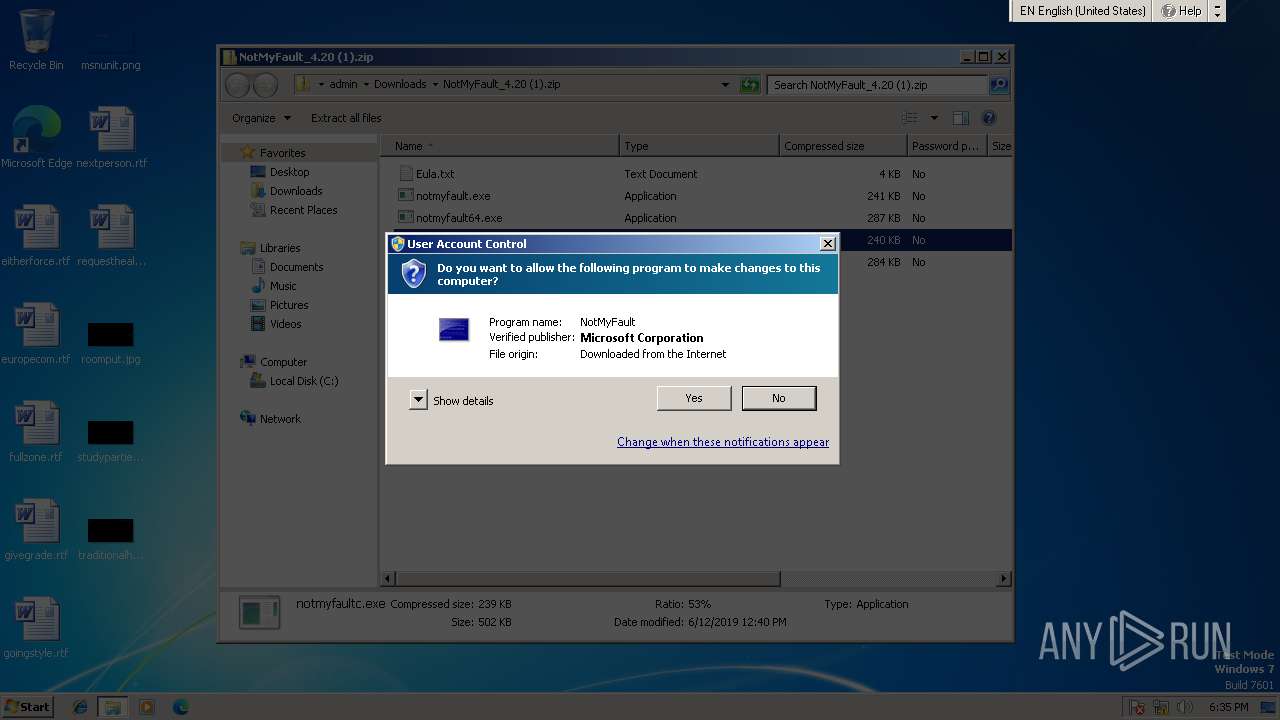The width and height of the screenshot is (1280, 720).
Task: Open Microsoft Edge desktop shortcut
Action: (37, 137)
